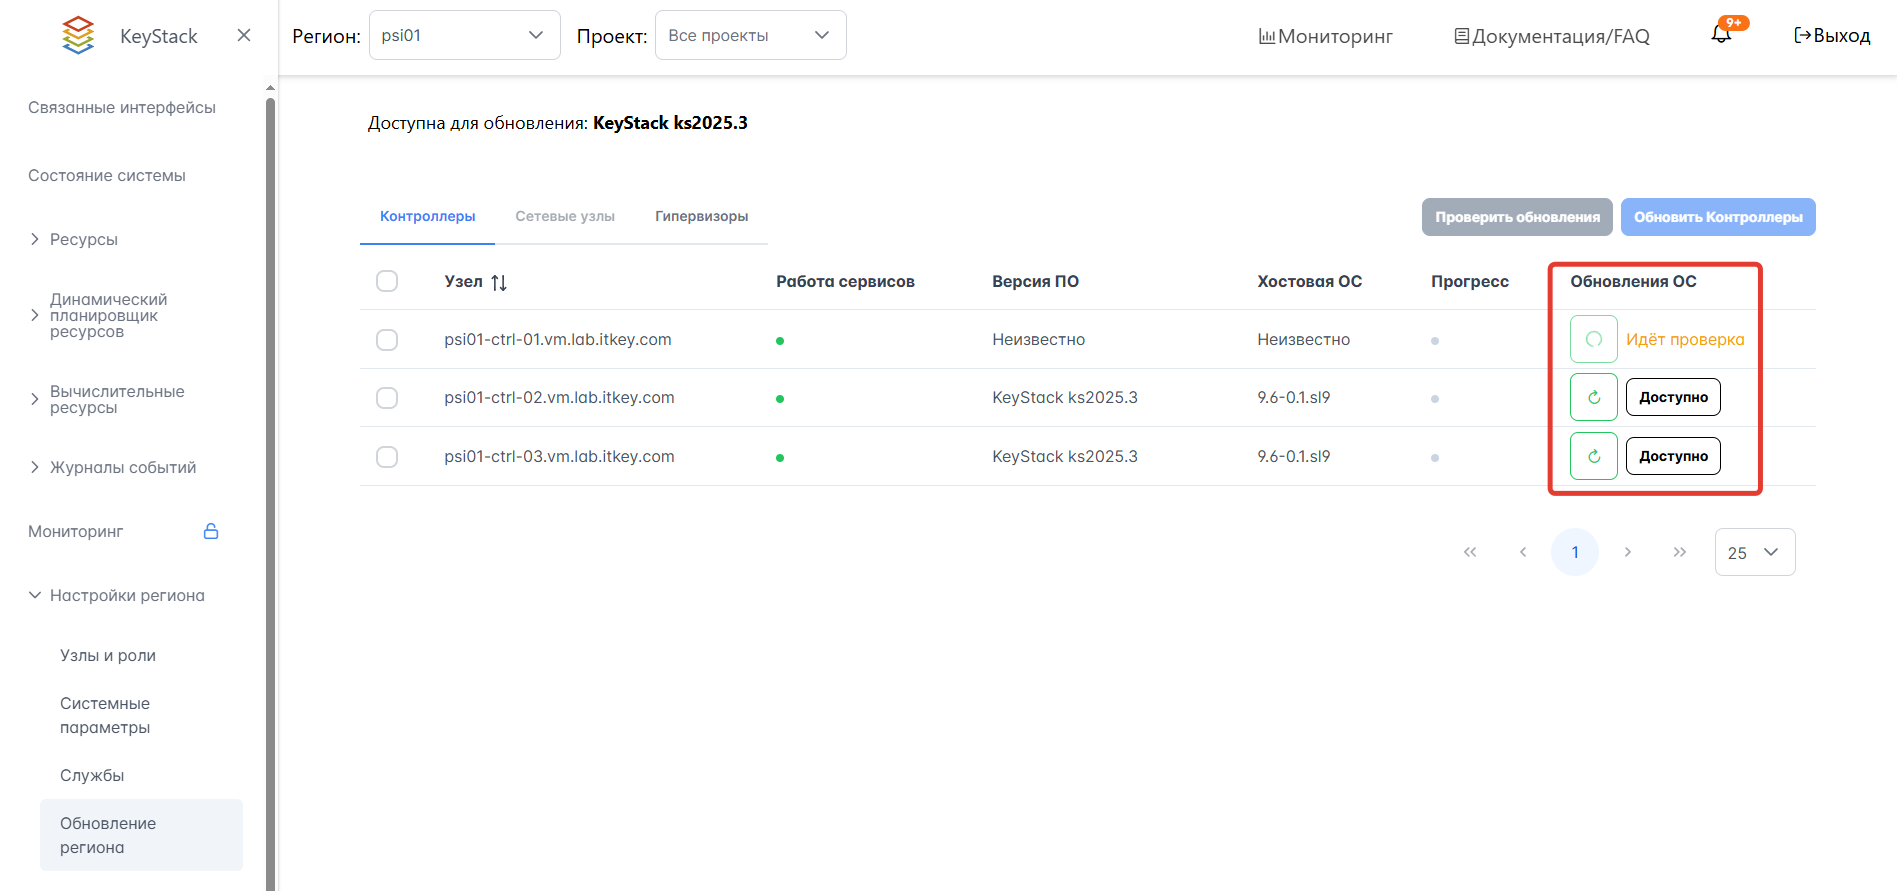Click the refresh icon for psi01-ctrl-03
Image resolution: width=1897 pixels, height=891 pixels.
coord(1594,457)
